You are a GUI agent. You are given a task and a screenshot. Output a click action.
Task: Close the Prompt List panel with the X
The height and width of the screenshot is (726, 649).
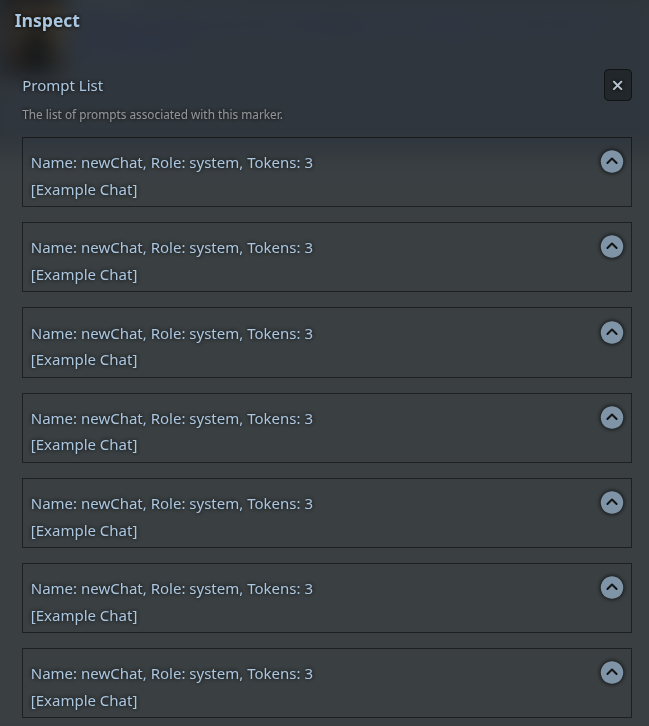618,85
